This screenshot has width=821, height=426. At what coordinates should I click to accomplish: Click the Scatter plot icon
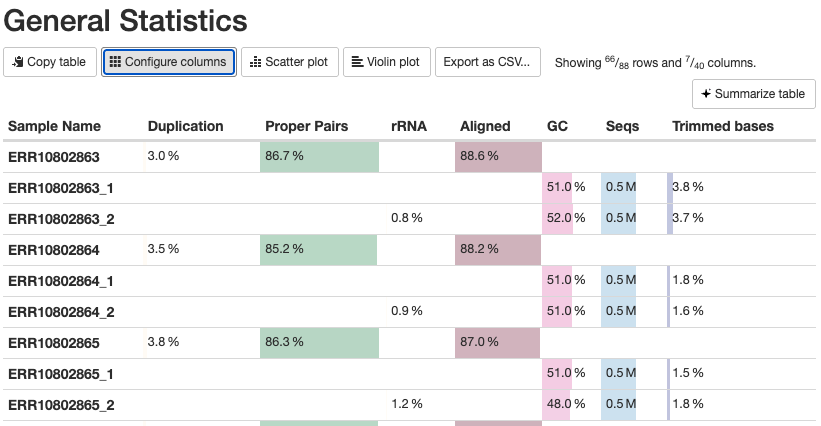click(x=255, y=62)
